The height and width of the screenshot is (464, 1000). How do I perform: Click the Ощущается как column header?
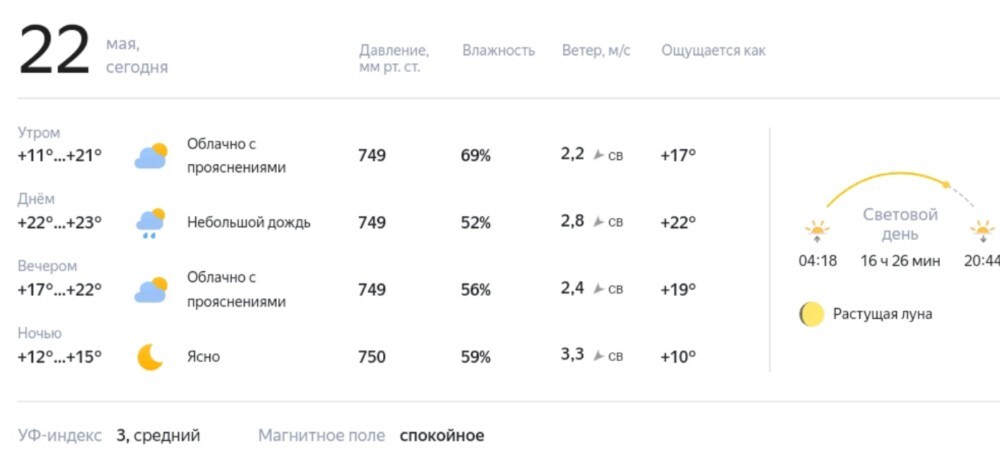pos(713,50)
